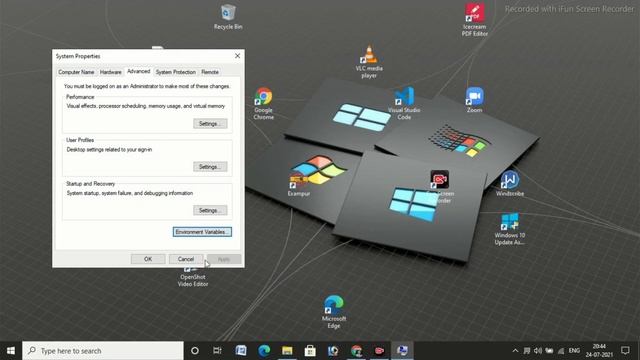This screenshot has height=360, width=640.
Task: Open Windows 10 Update Assistant shortcut
Action: (x=509, y=229)
